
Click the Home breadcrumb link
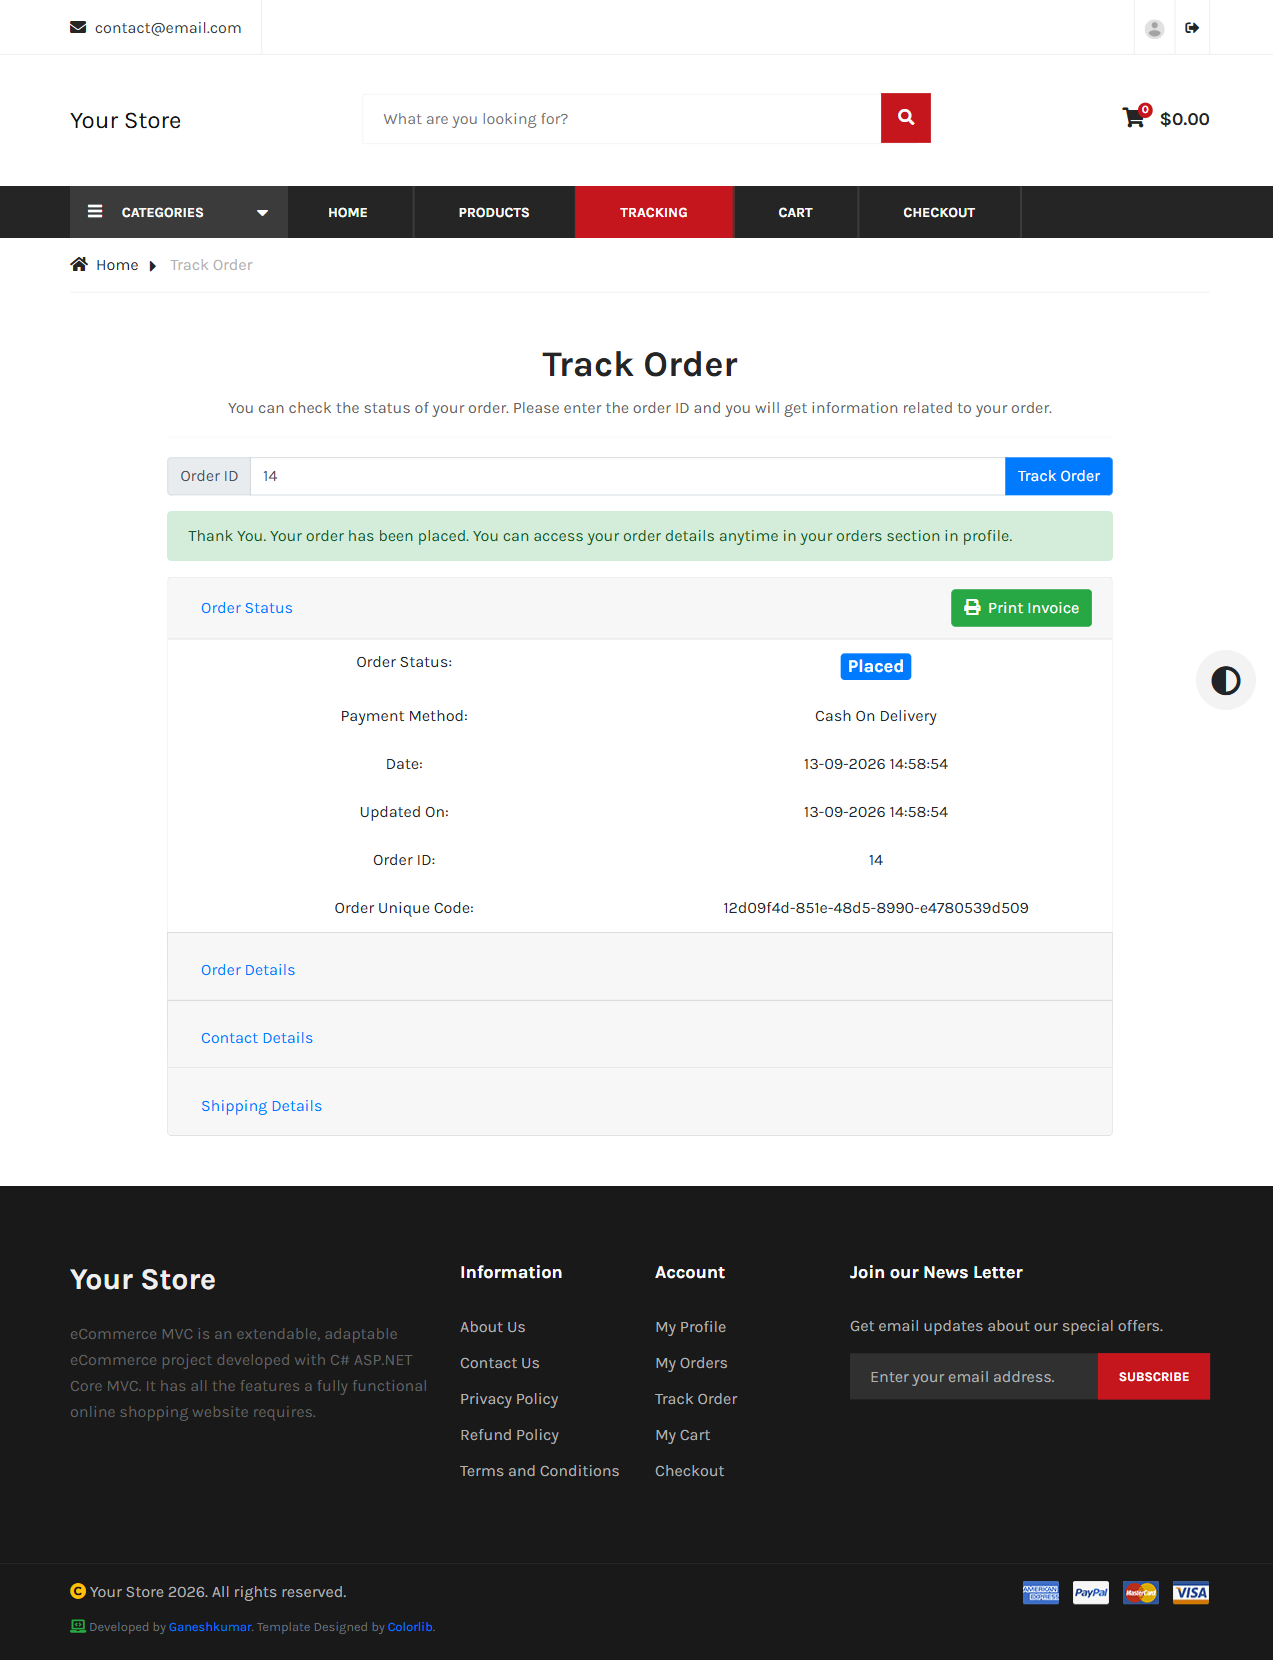tap(117, 265)
